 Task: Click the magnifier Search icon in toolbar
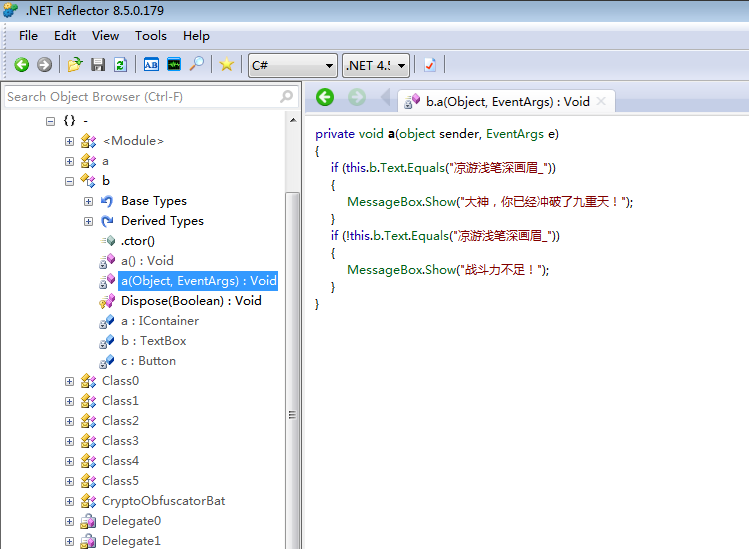197,65
